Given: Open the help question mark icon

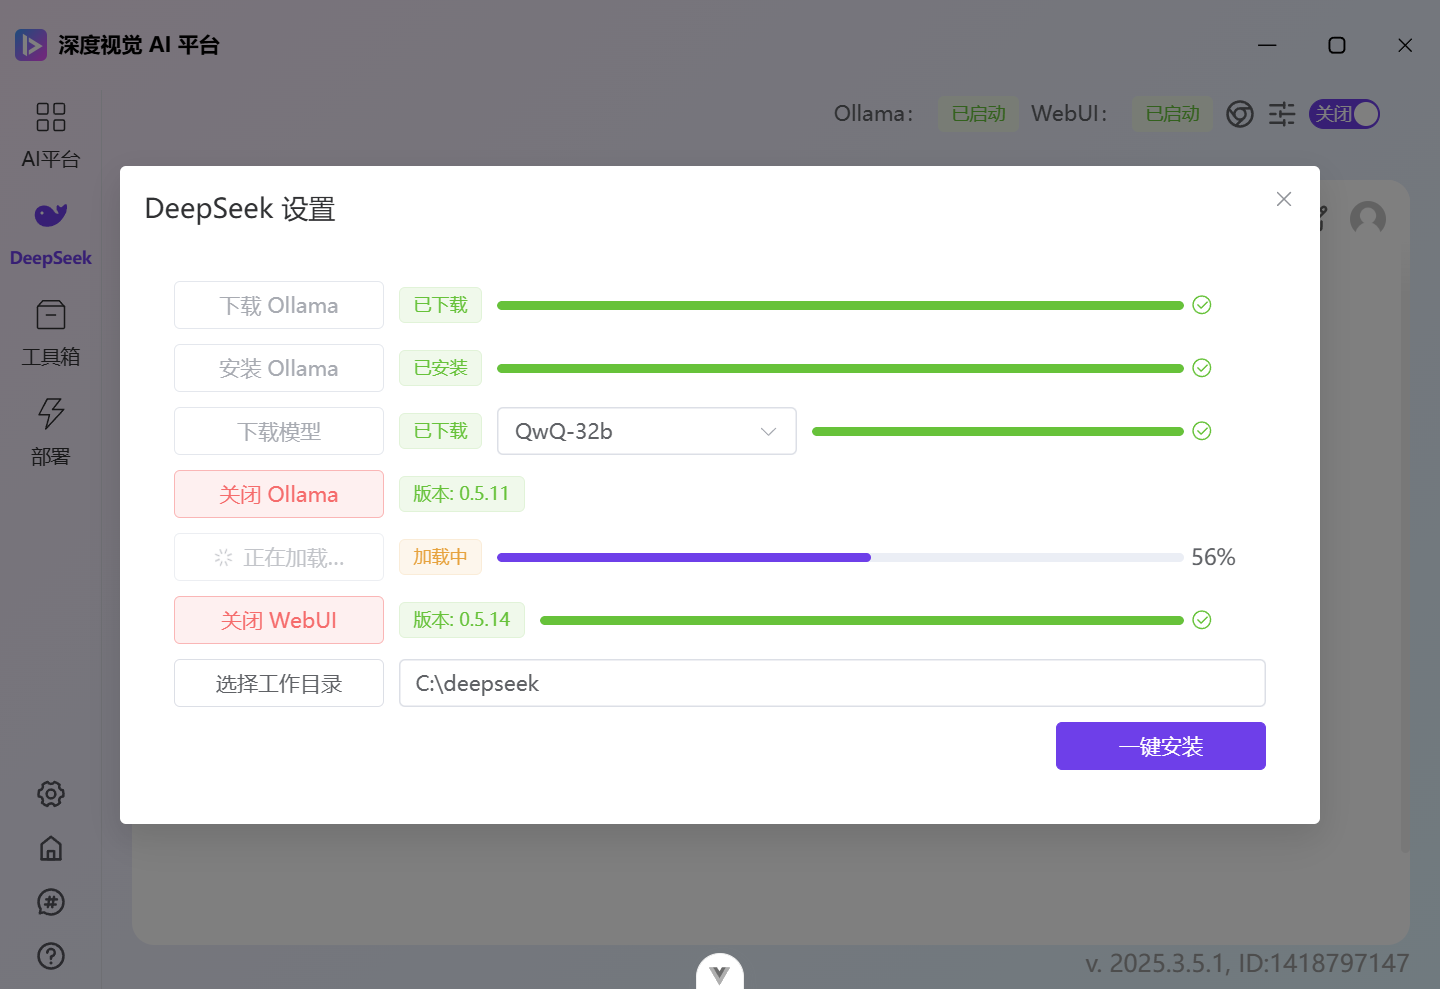Looking at the screenshot, I should coord(51,956).
